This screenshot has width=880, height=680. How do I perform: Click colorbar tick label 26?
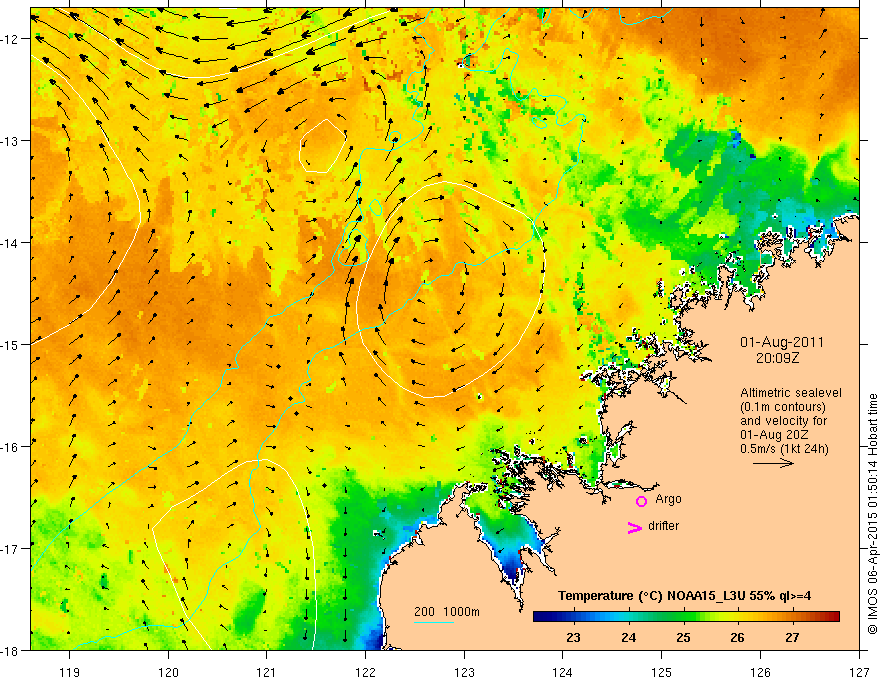point(737,638)
